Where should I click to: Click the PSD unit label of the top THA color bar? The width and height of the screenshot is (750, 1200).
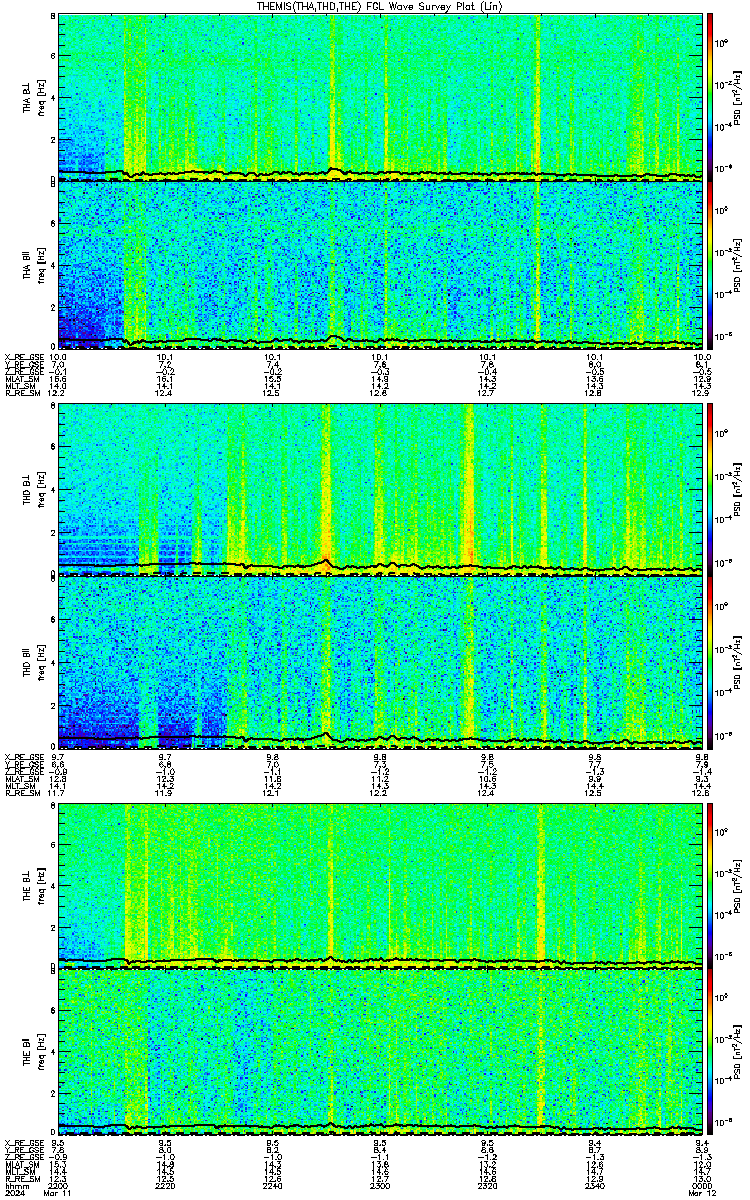[737, 97]
